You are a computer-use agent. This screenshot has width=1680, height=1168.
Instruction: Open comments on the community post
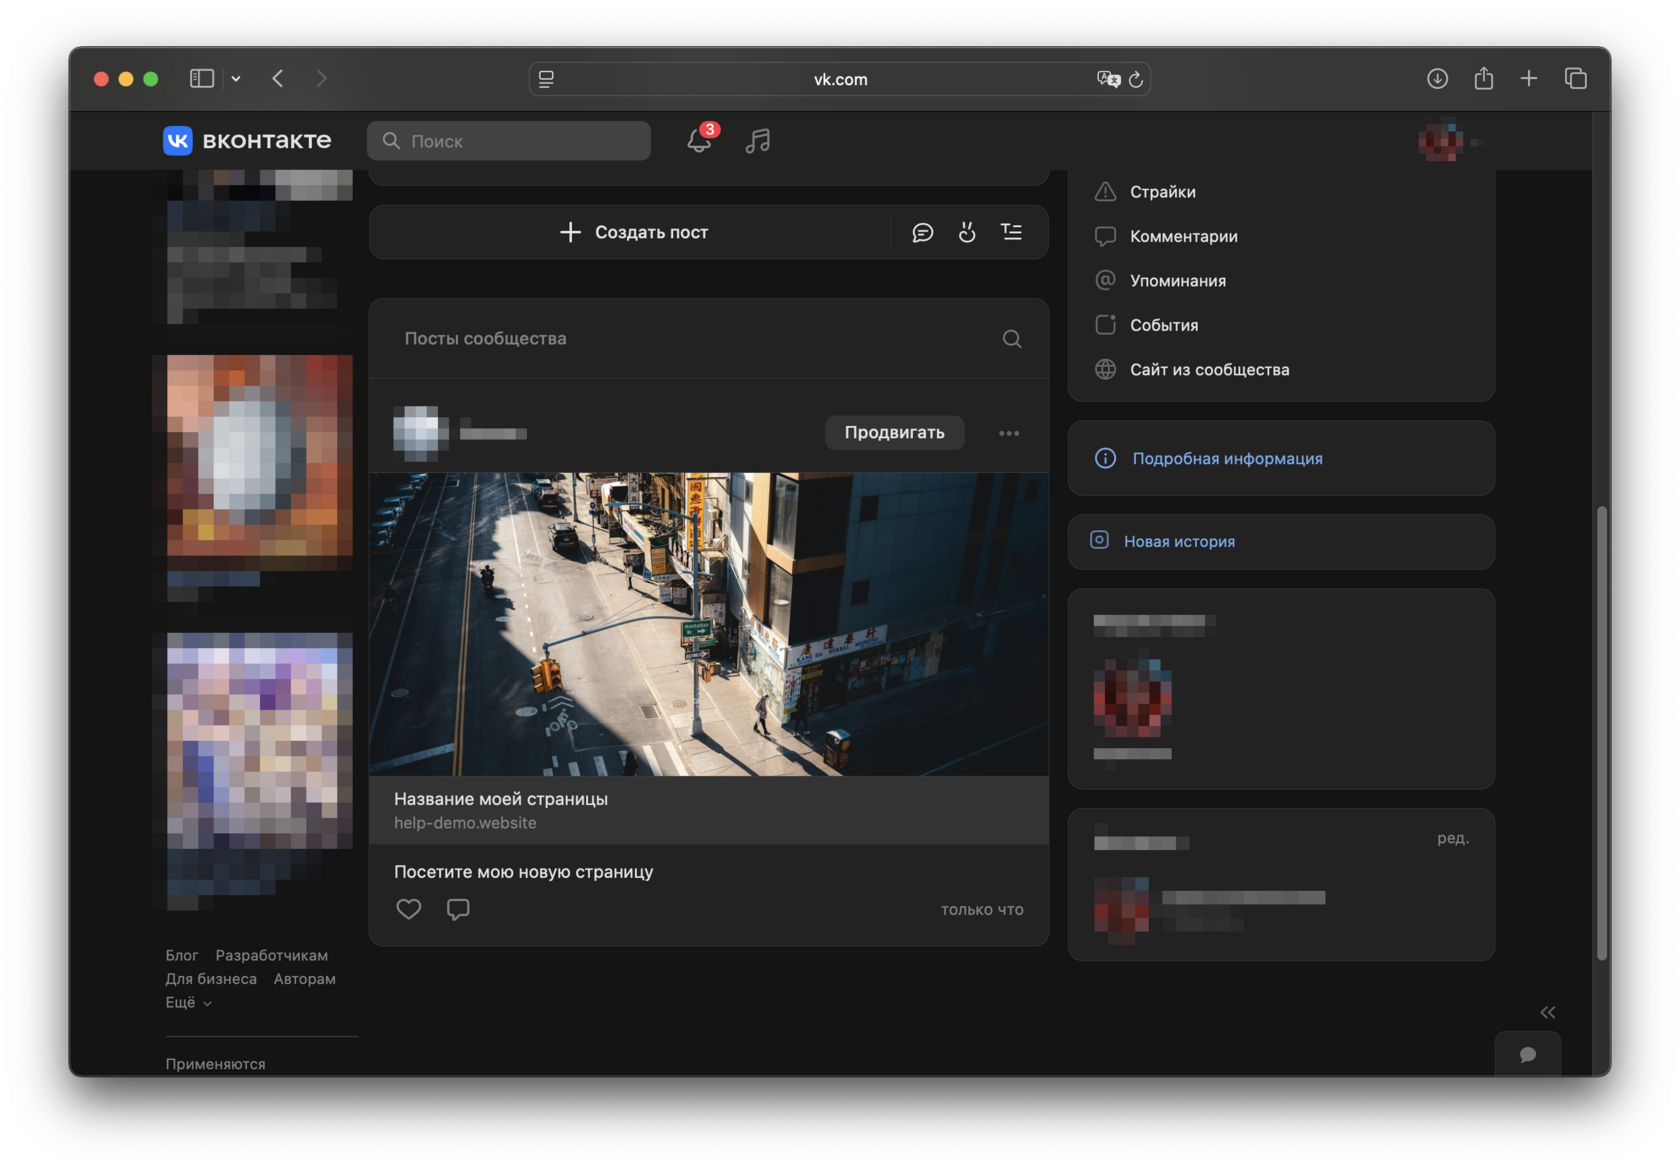point(458,909)
